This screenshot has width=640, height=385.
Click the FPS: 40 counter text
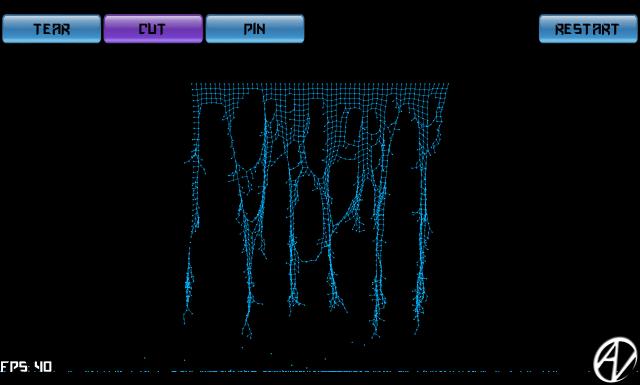[27, 366]
